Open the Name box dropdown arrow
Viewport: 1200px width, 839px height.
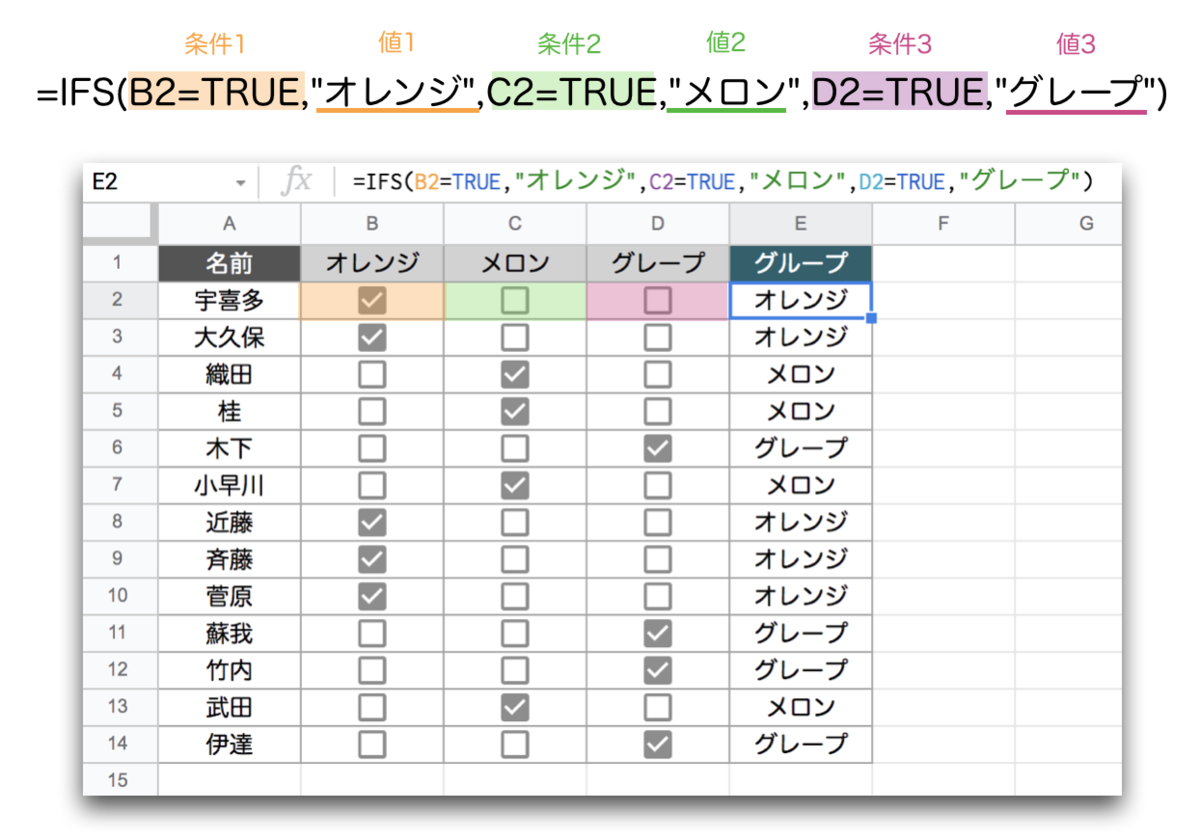click(x=240, y=183)
